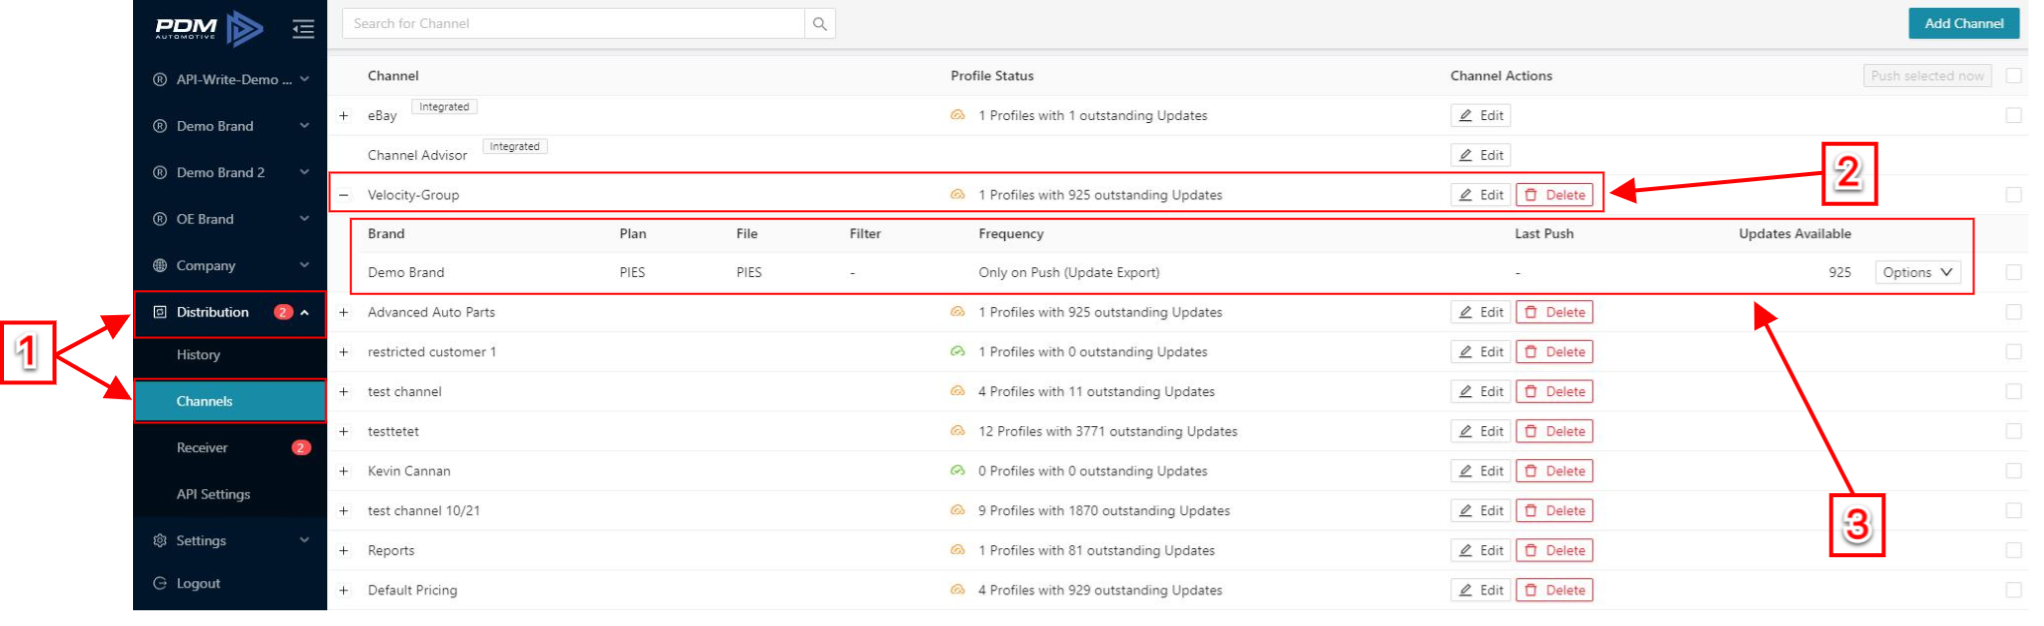Click Logout in the sidebar
2044x626 pixels.
click(x=231, y=583)
